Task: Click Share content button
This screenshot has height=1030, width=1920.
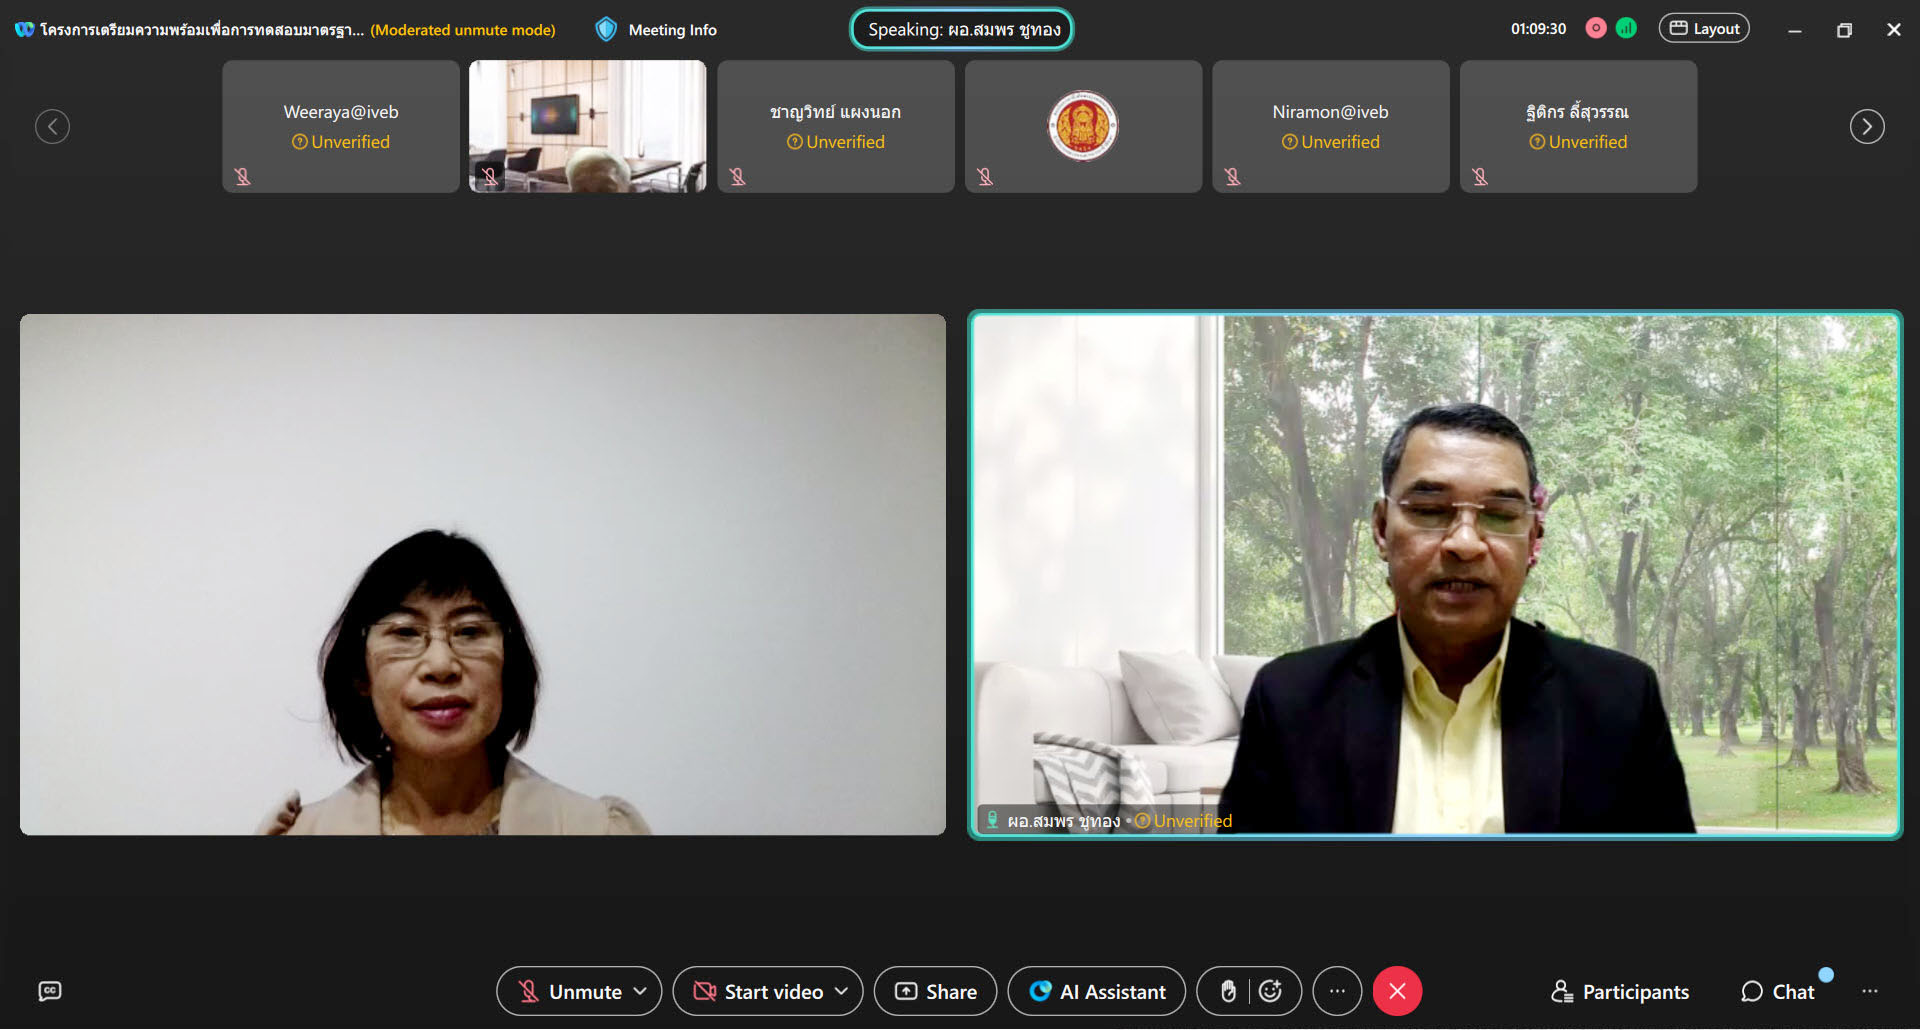Action: [935, 991]
